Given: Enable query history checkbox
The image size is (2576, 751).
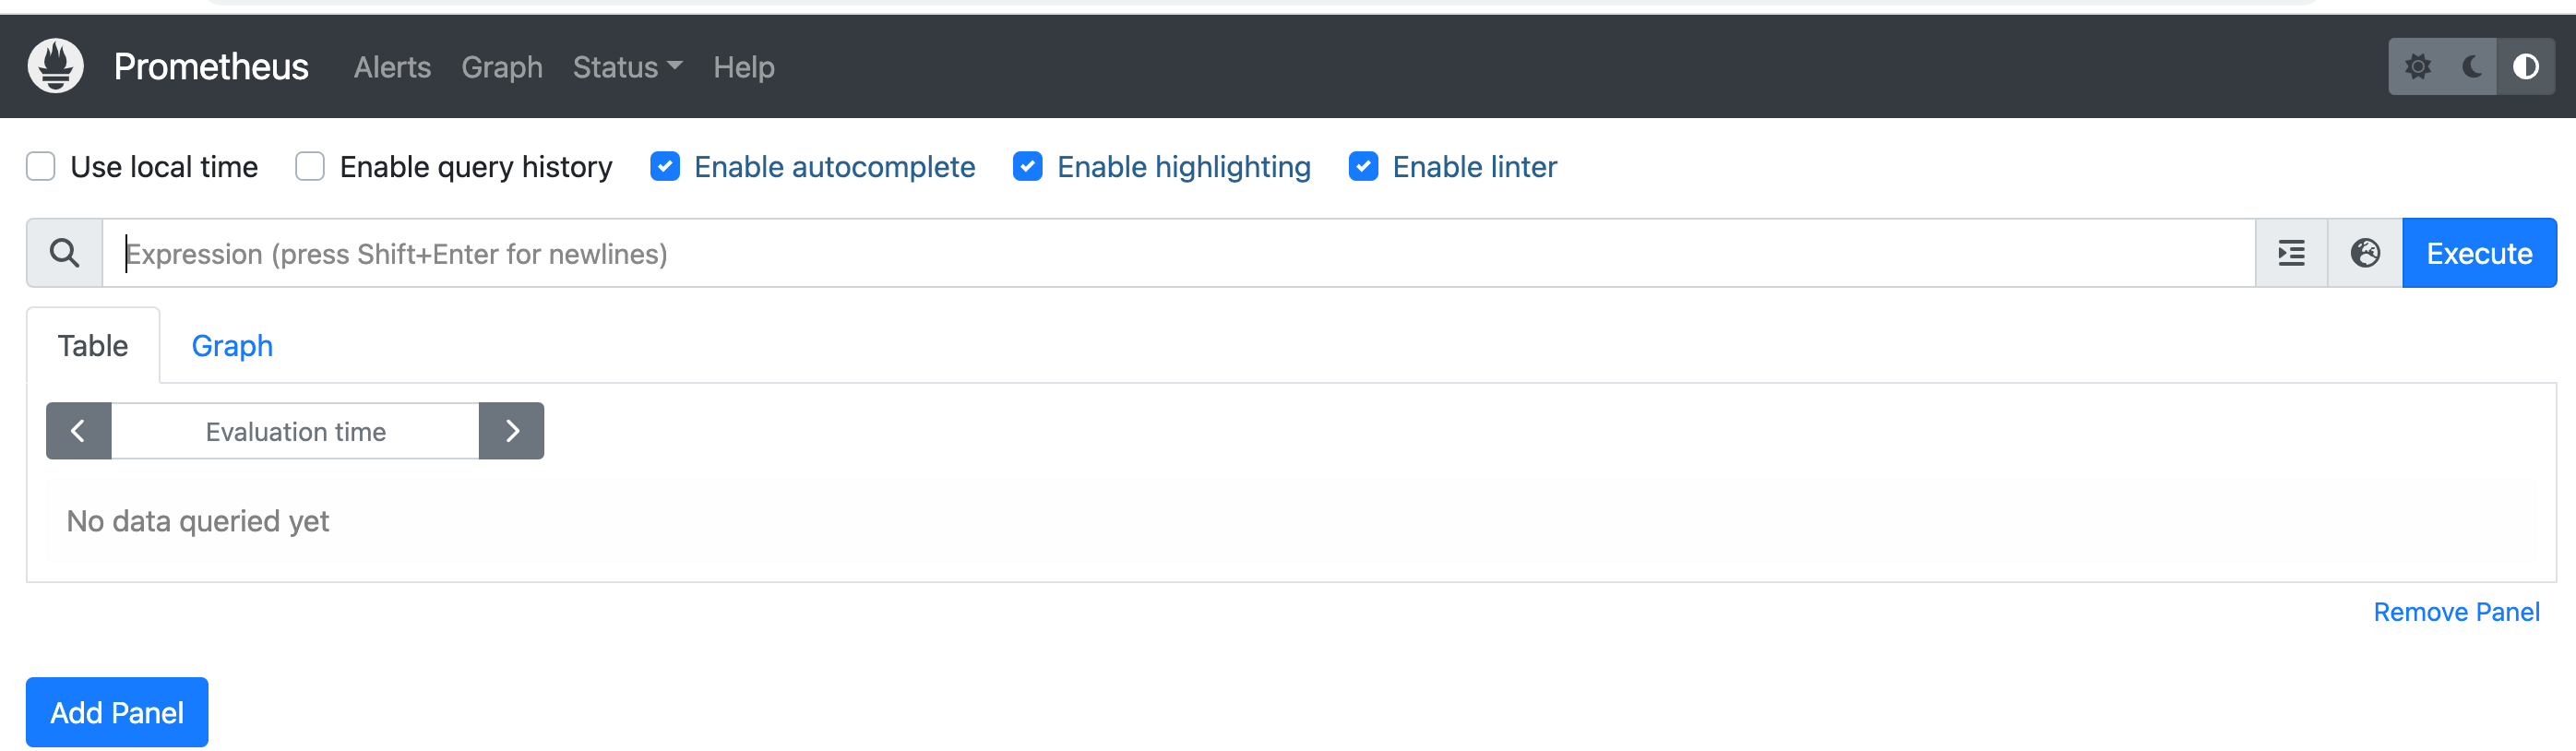Looking at the screenshot, I should click(310, 166).
